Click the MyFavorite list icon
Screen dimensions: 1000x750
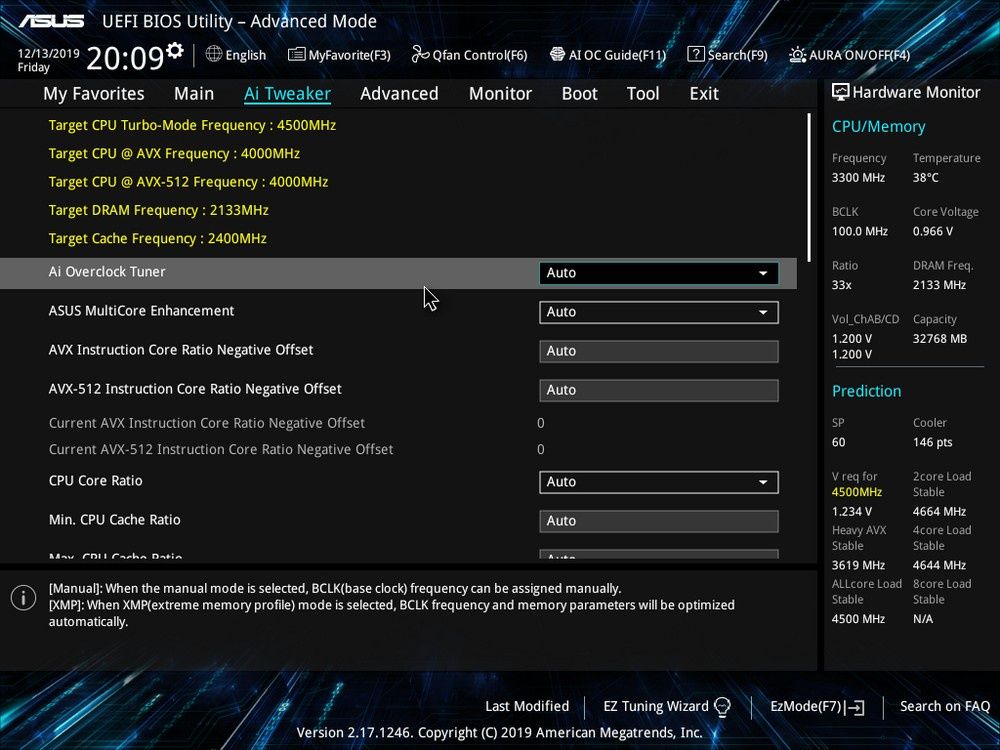pos(297,55)
